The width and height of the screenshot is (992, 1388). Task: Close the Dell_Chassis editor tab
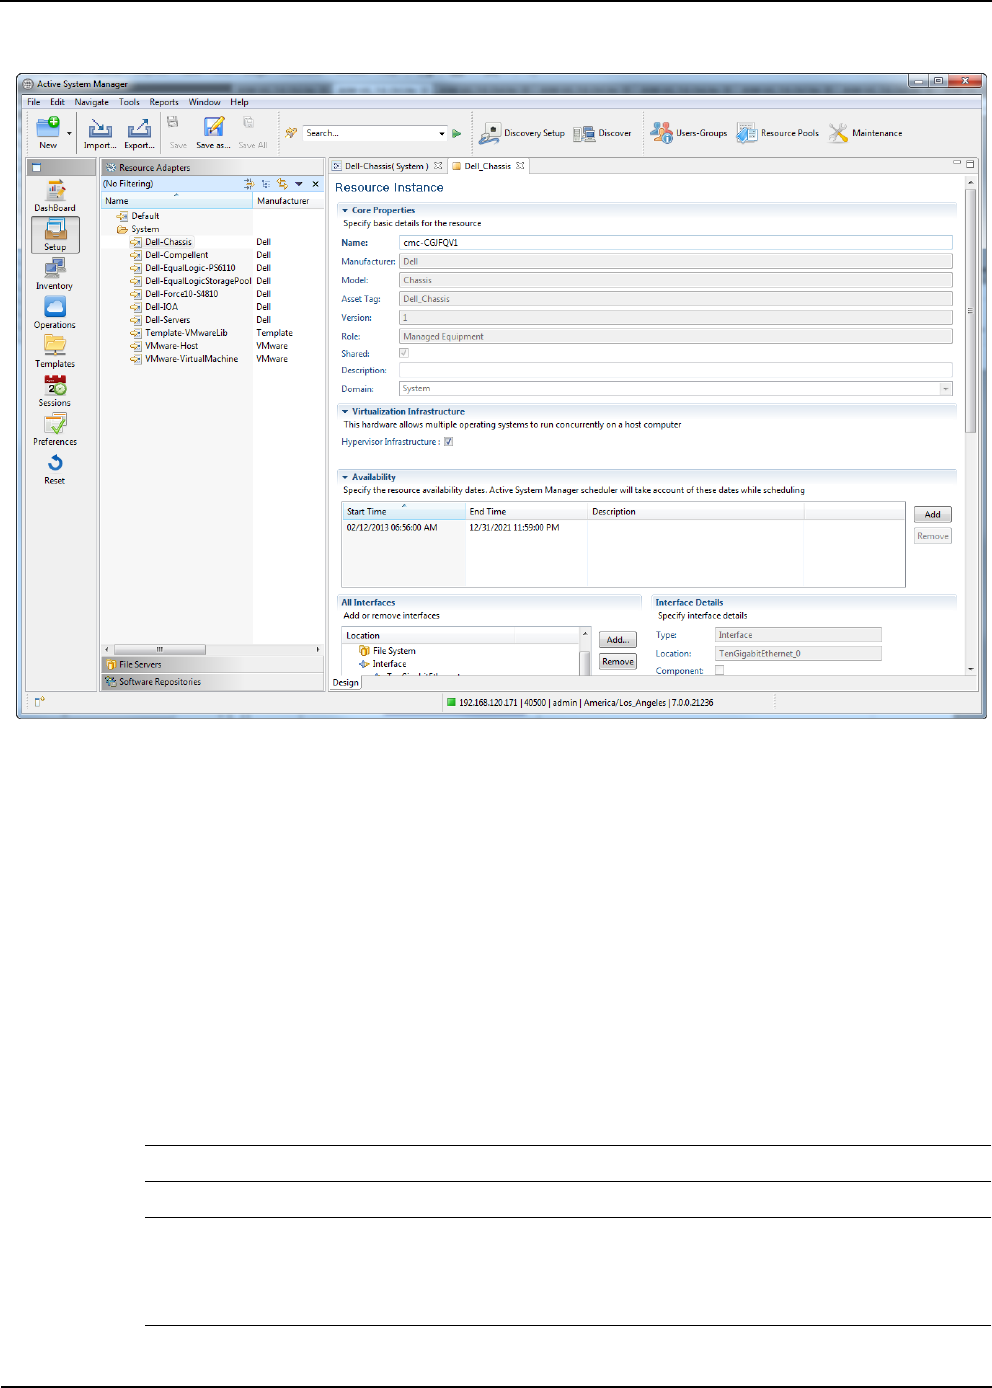[520, 166]
